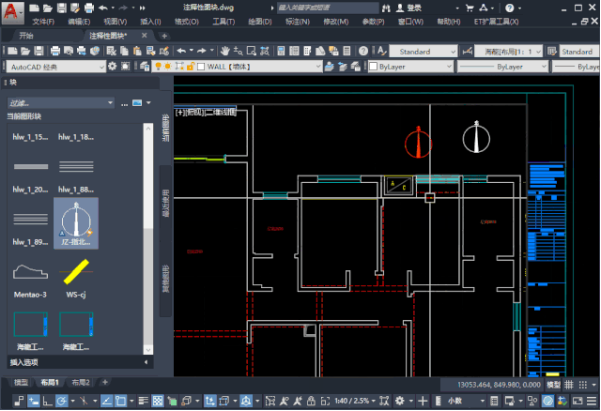This screenshot has height=411, width=601.
Task: Toggle Lineweight display in status bar
Action: tap(143, 401)
